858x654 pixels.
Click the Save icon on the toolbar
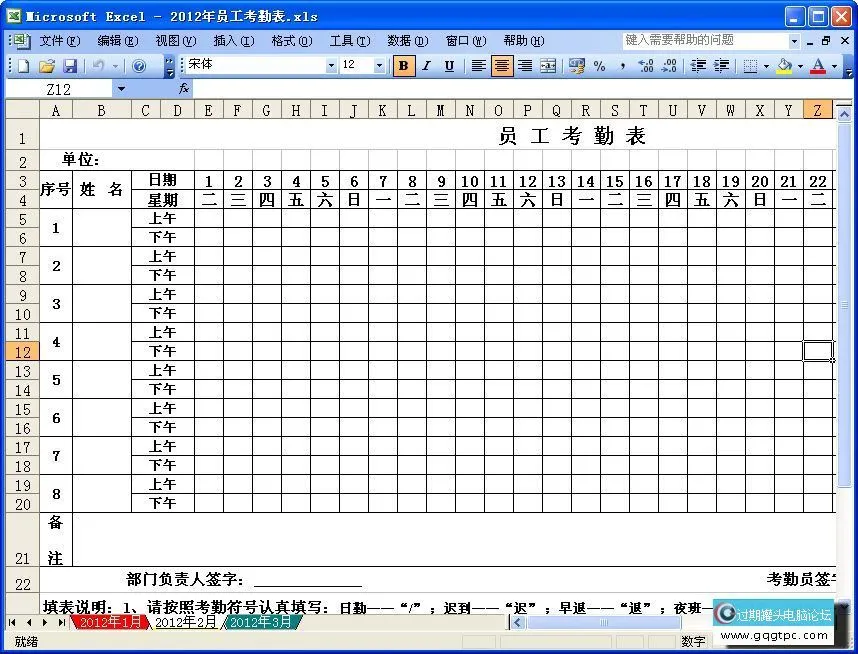pyautogui.click(x=70, y=65)
